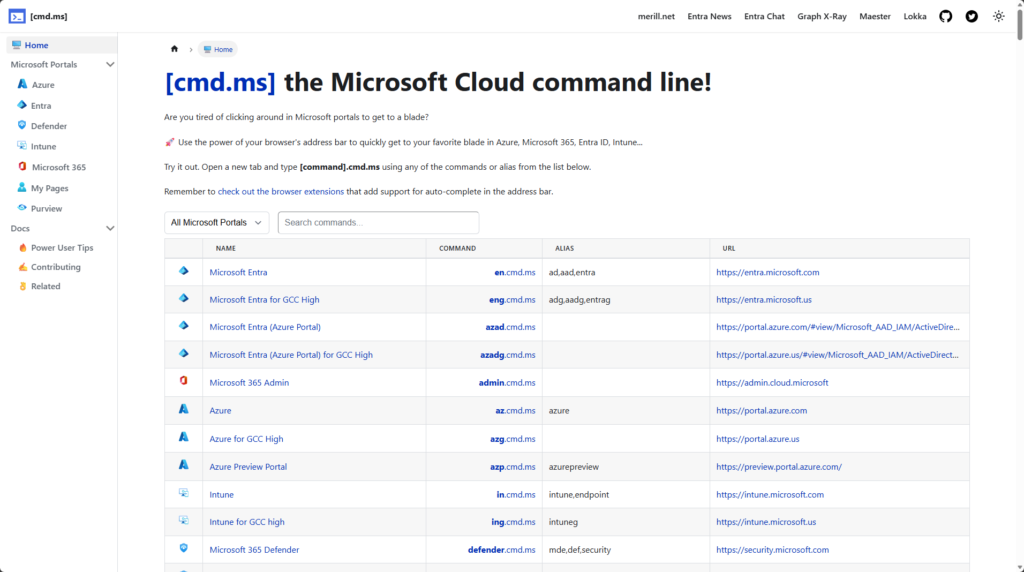
Task: Click the [cmd.ms] link in page heading
Action: 220,82
